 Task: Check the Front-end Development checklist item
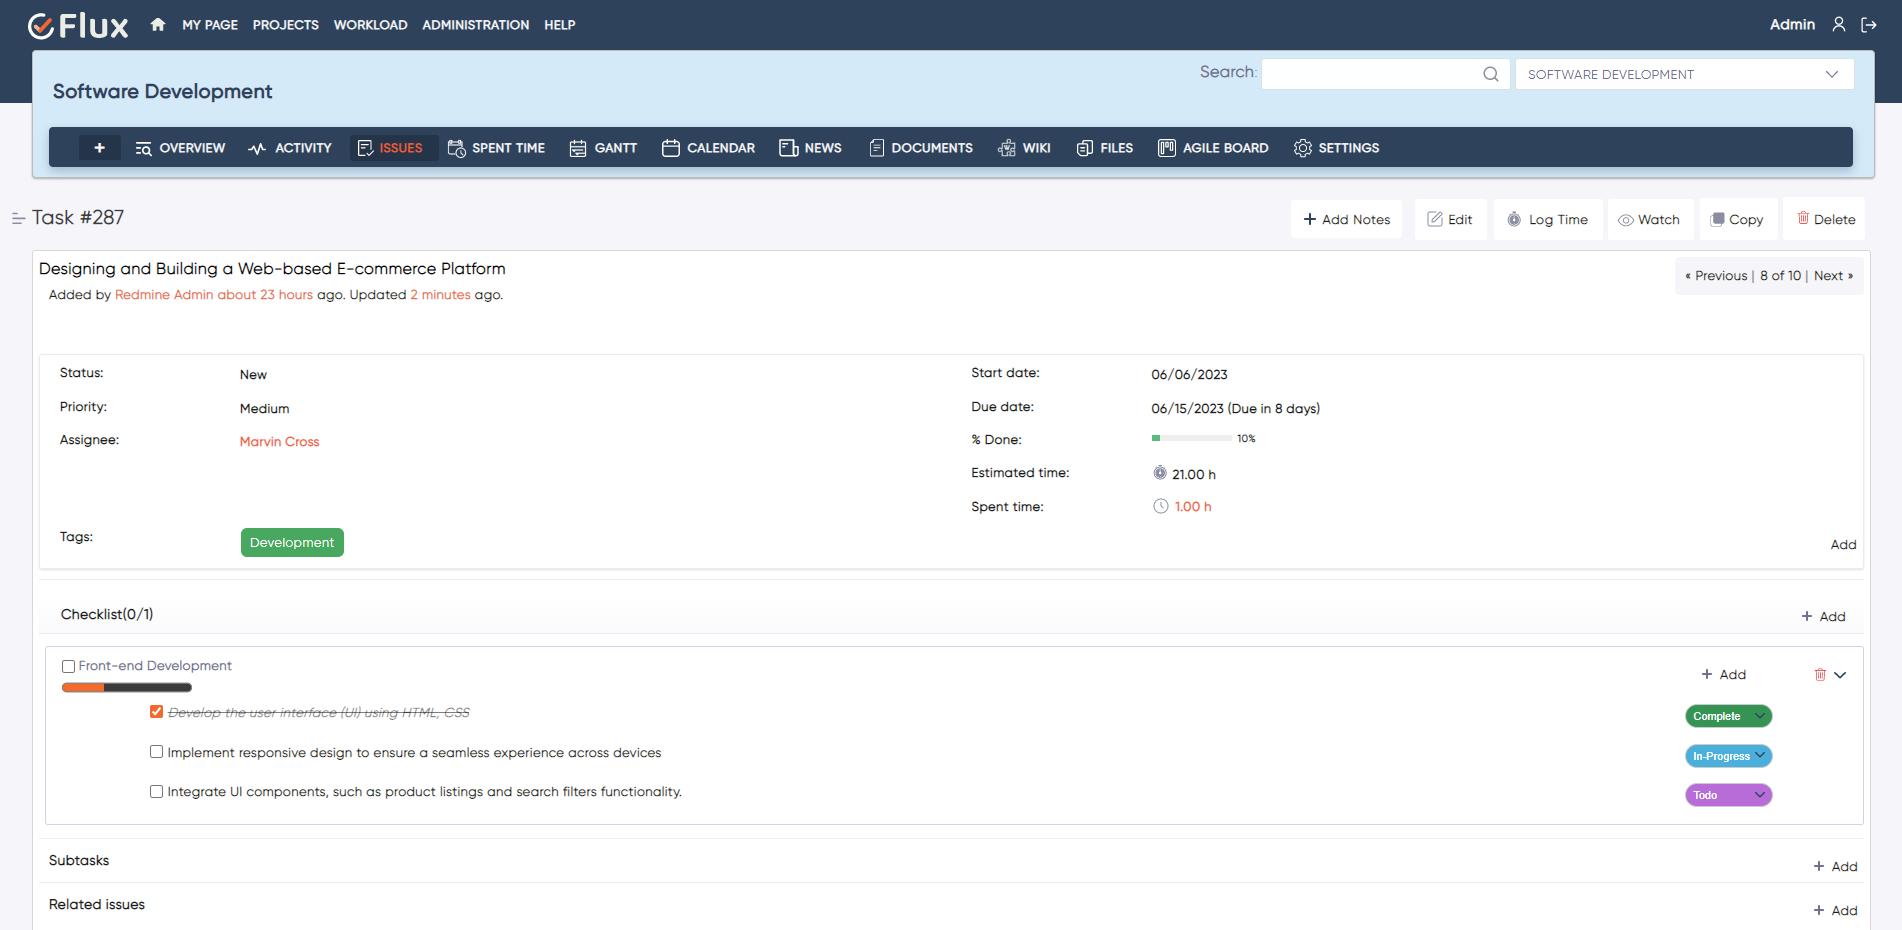(68, 666)
